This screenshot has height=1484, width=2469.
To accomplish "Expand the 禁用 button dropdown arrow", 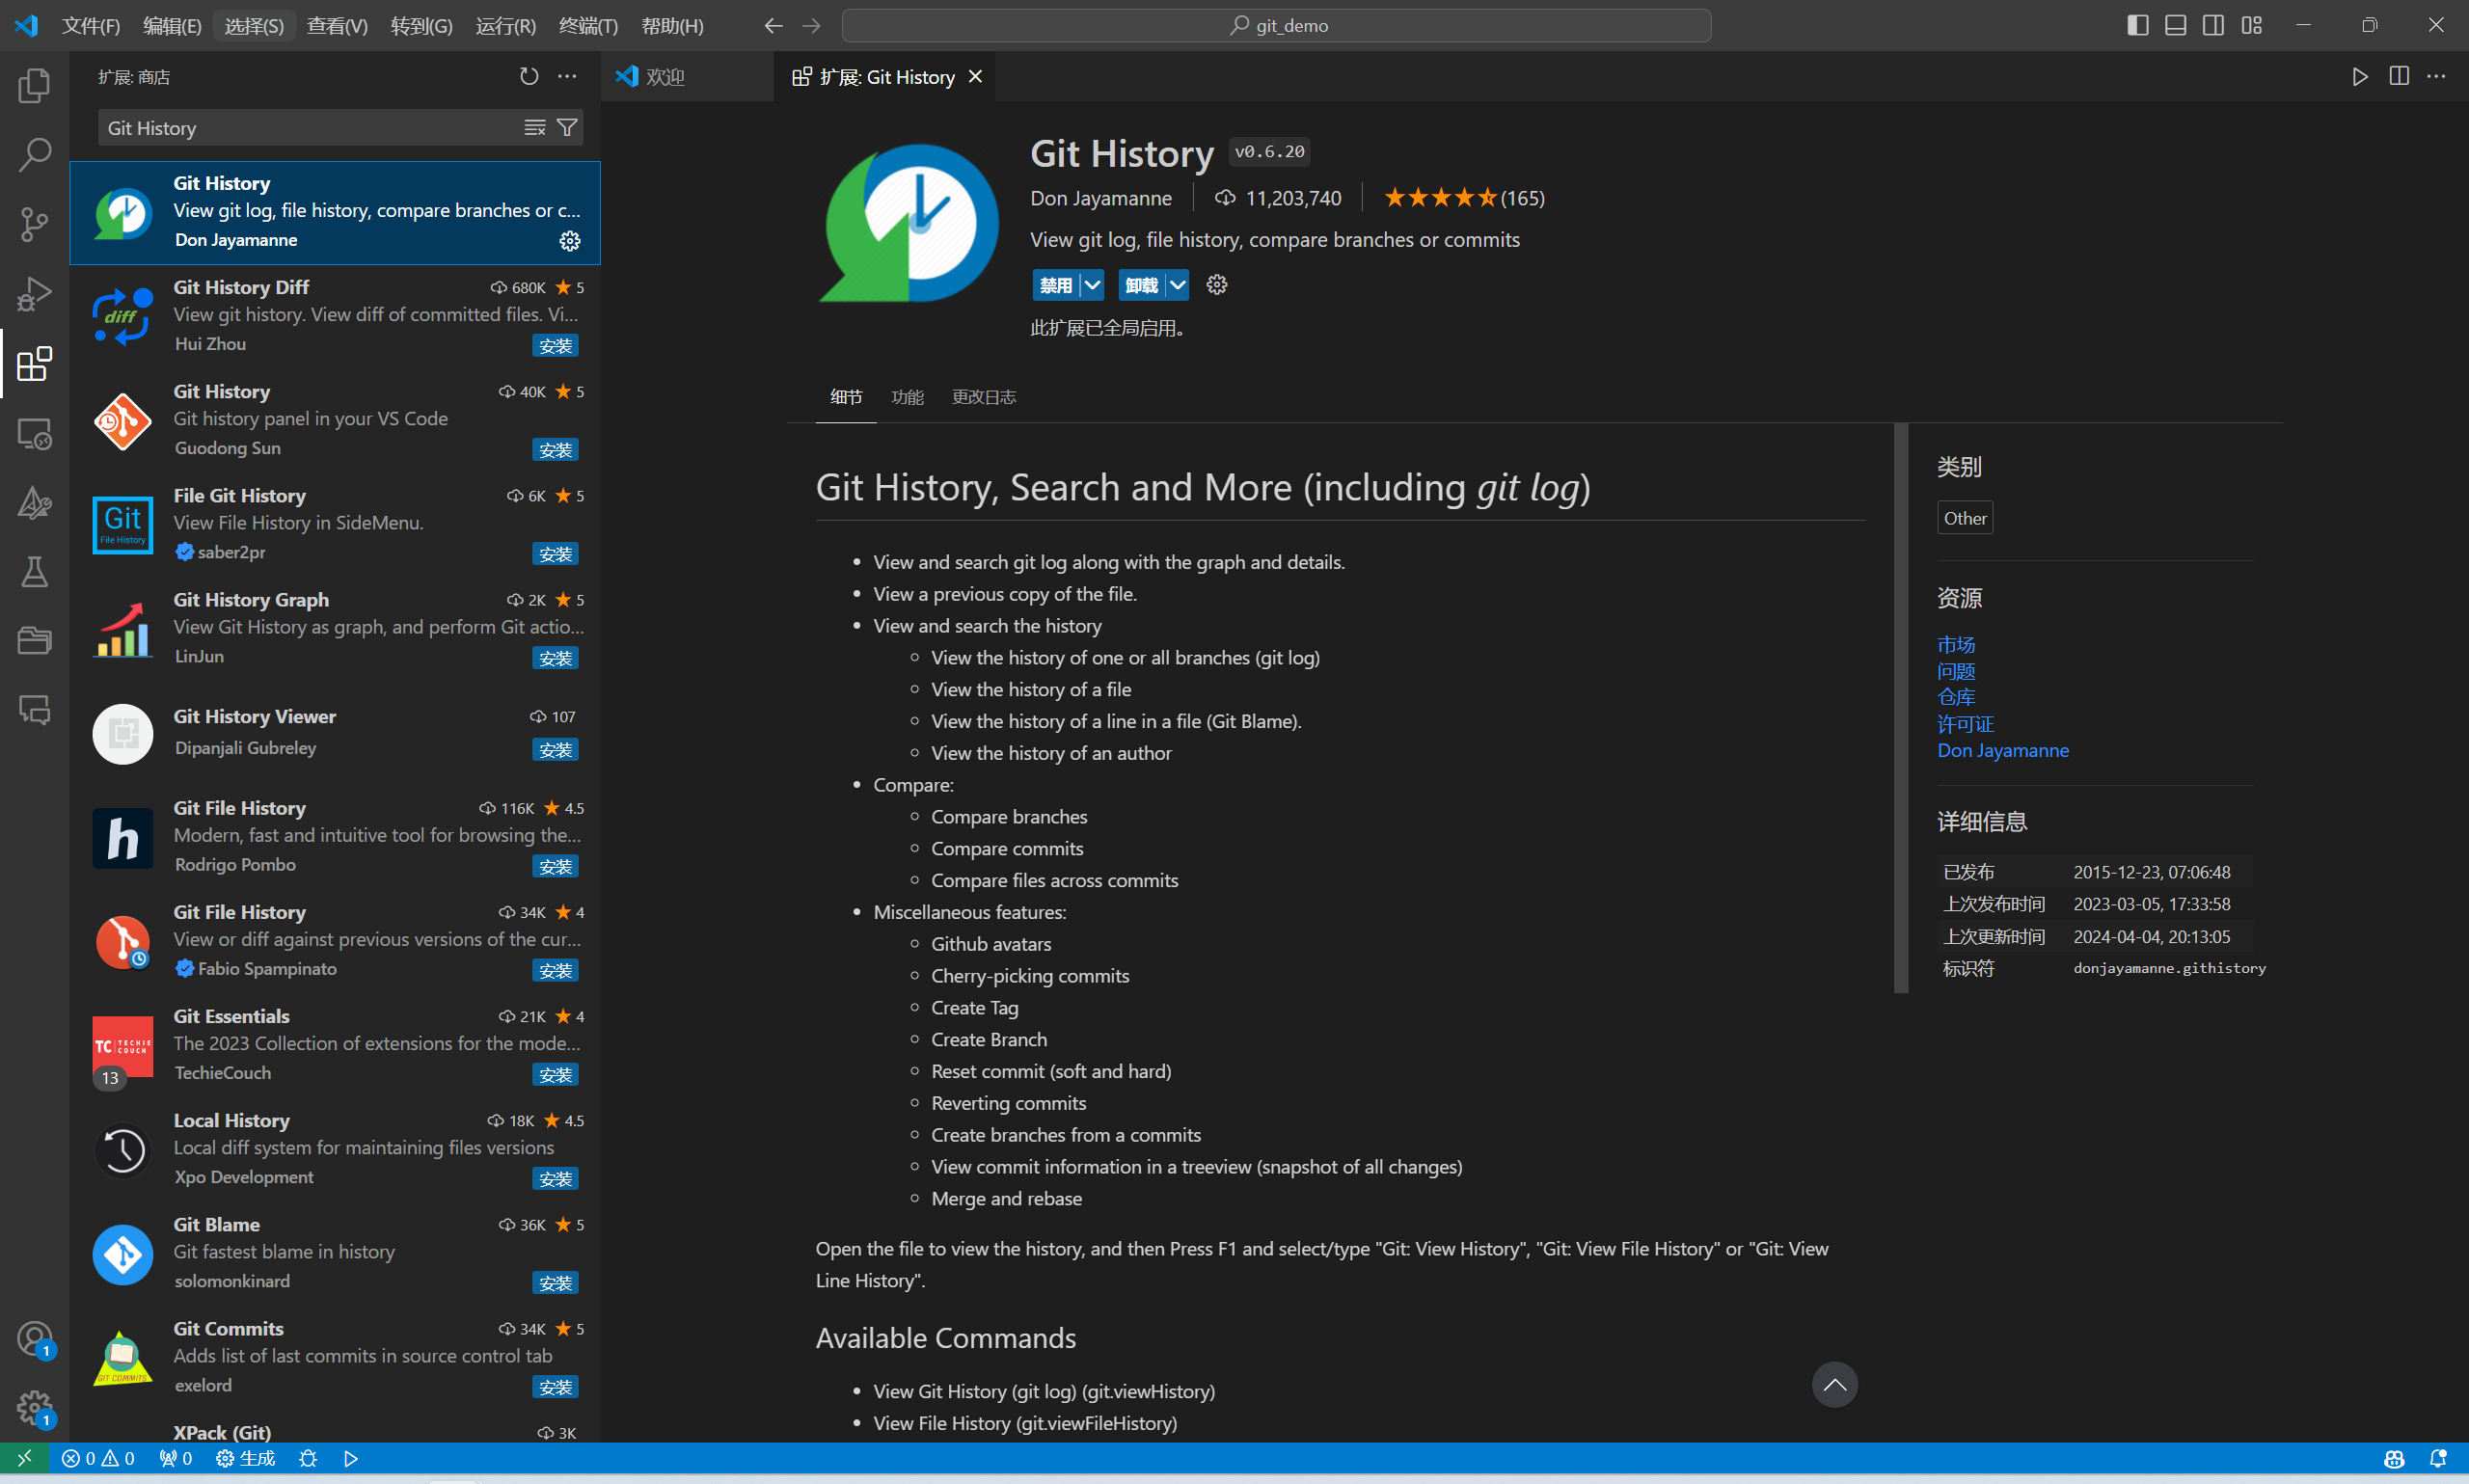I will click(1092, 285).
